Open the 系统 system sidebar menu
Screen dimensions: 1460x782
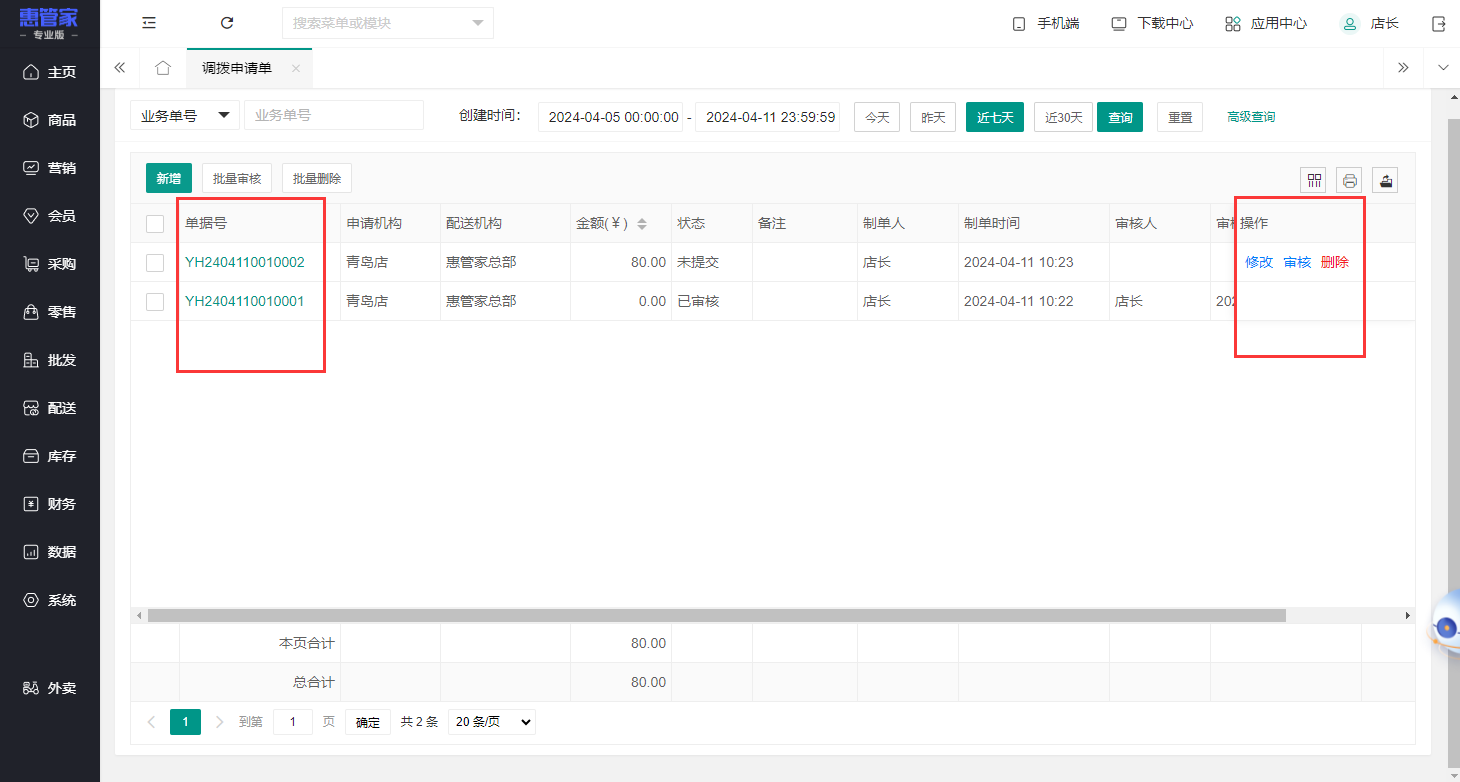(x=50, y=600)
